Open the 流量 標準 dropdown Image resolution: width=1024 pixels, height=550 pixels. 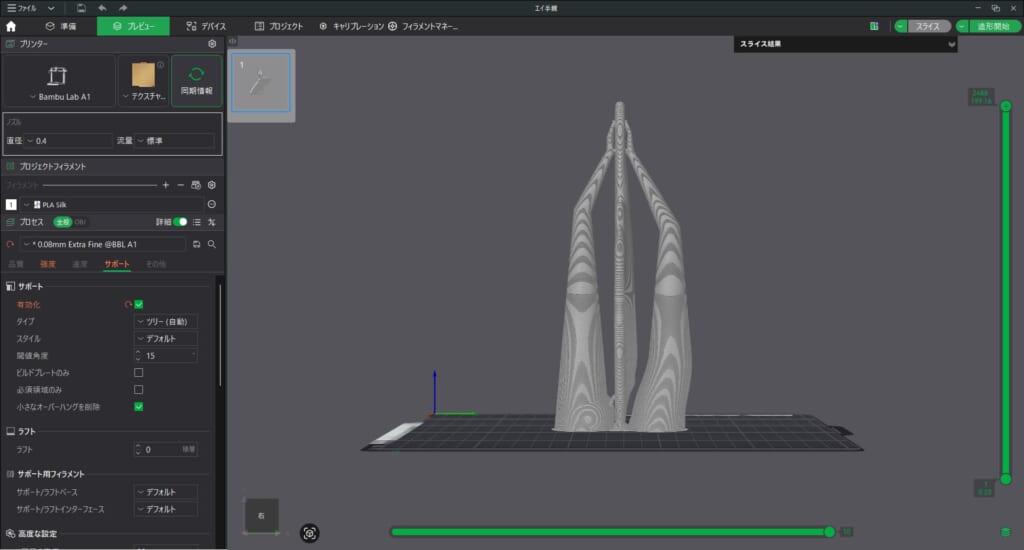click(174, 140)
